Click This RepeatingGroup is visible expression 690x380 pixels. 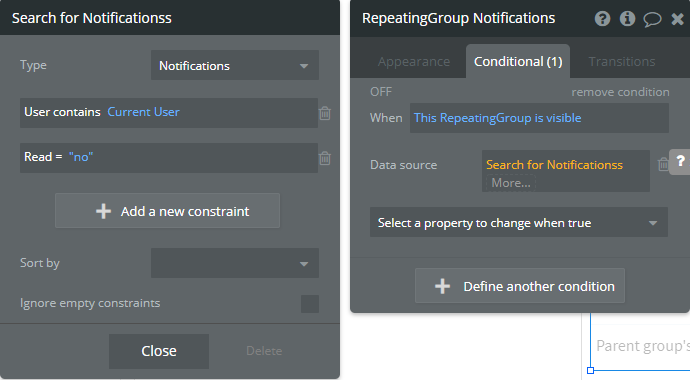pos(497,118)
